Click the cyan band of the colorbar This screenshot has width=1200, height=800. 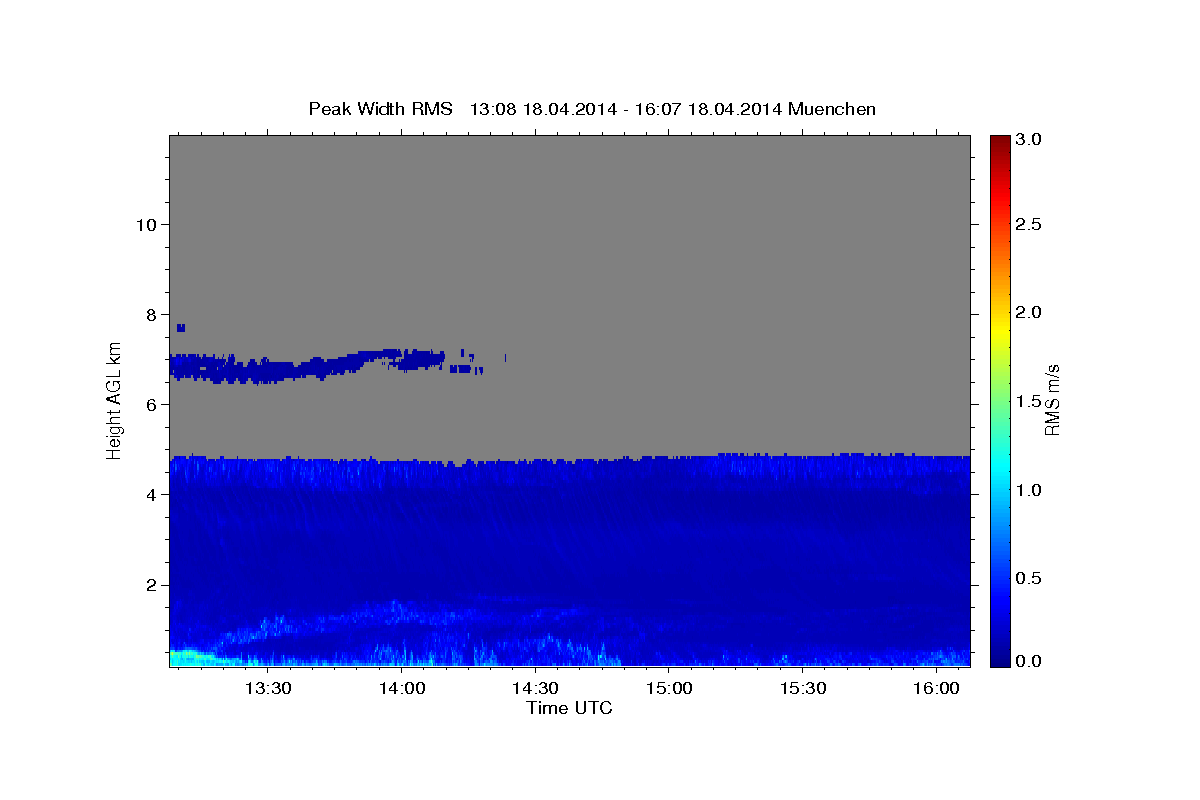(999, 472)
